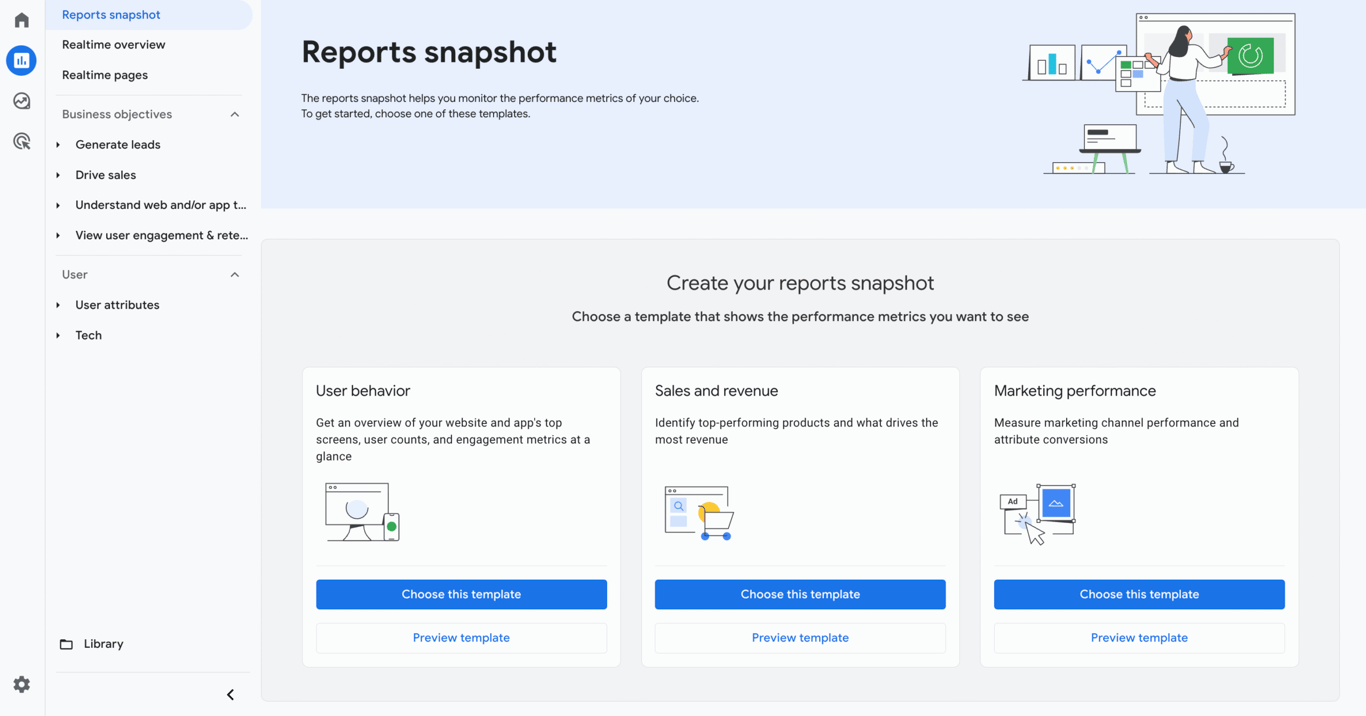Collapse the User section

234,274
